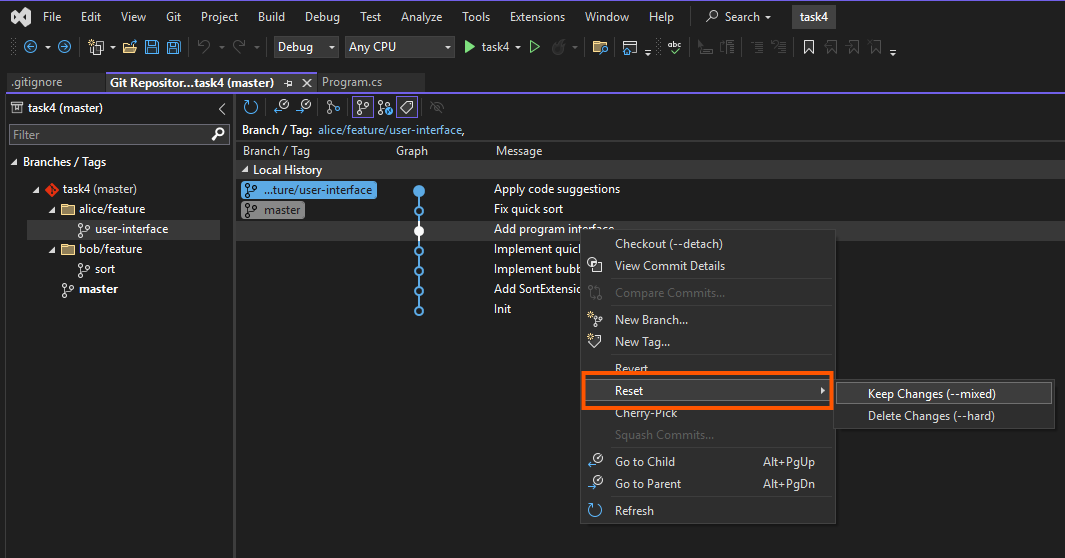This screenshot has width=1065, height=558.
Task: Select Delete Changes (--hard) from submenu
Action: click(x=931, y=416)
